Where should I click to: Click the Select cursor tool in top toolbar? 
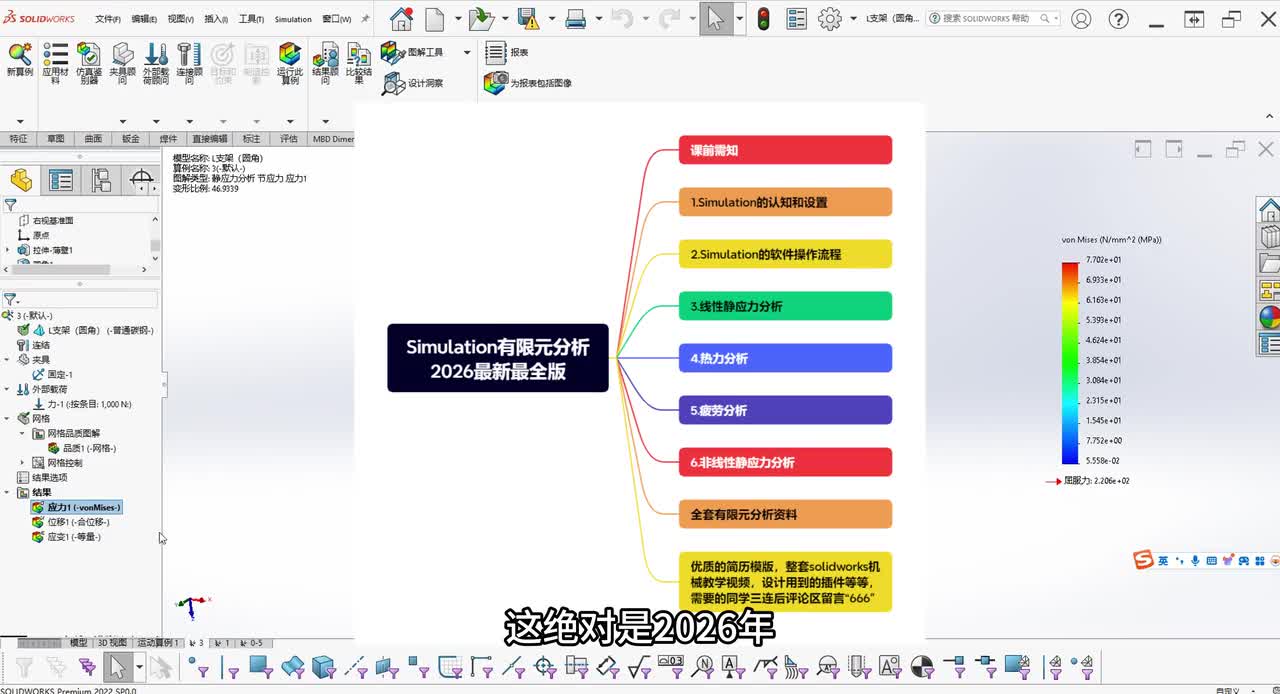click(x=715, y=18)
